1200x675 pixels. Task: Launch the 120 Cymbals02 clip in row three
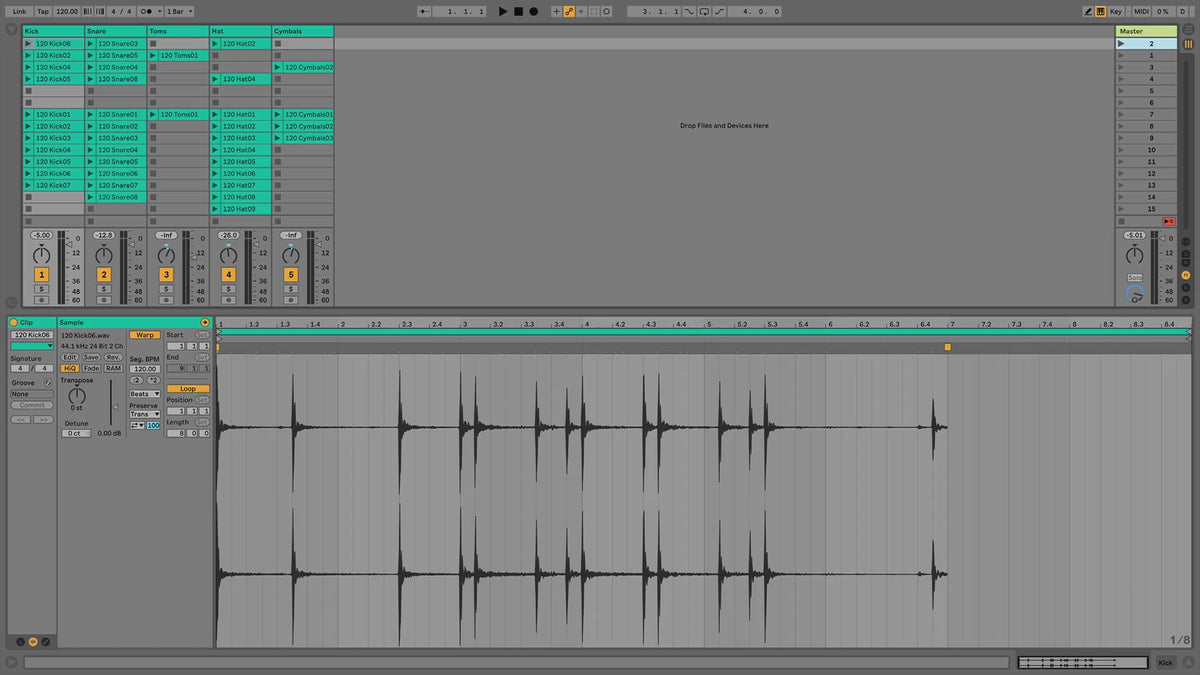coord(279,68)
